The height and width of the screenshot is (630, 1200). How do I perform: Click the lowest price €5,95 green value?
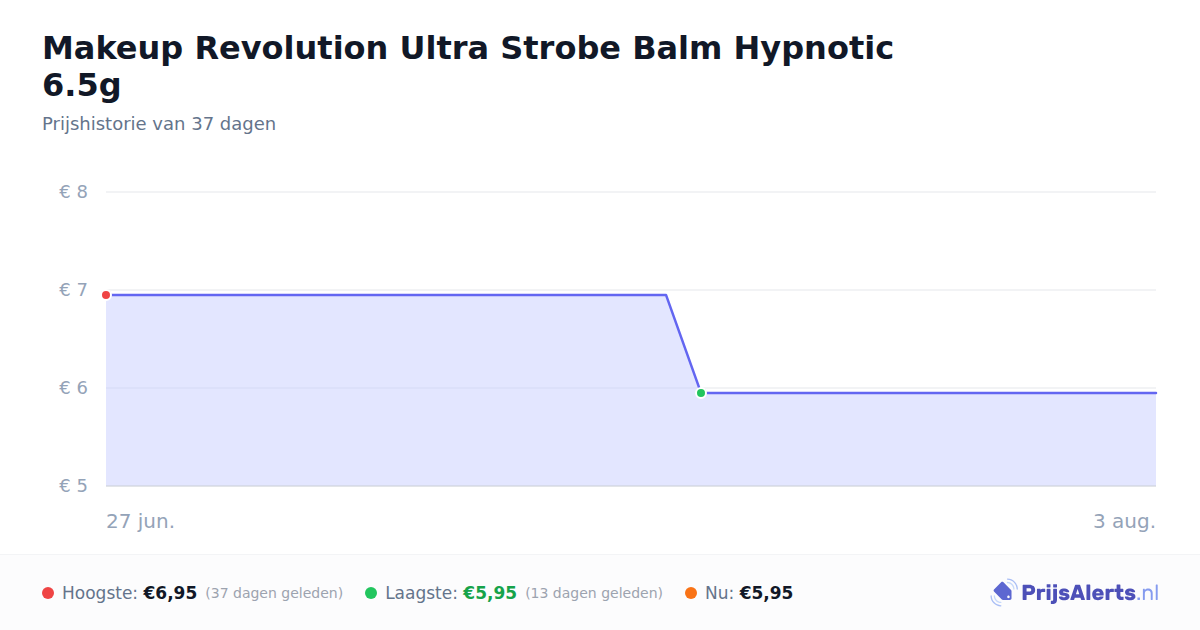(490, 593)
